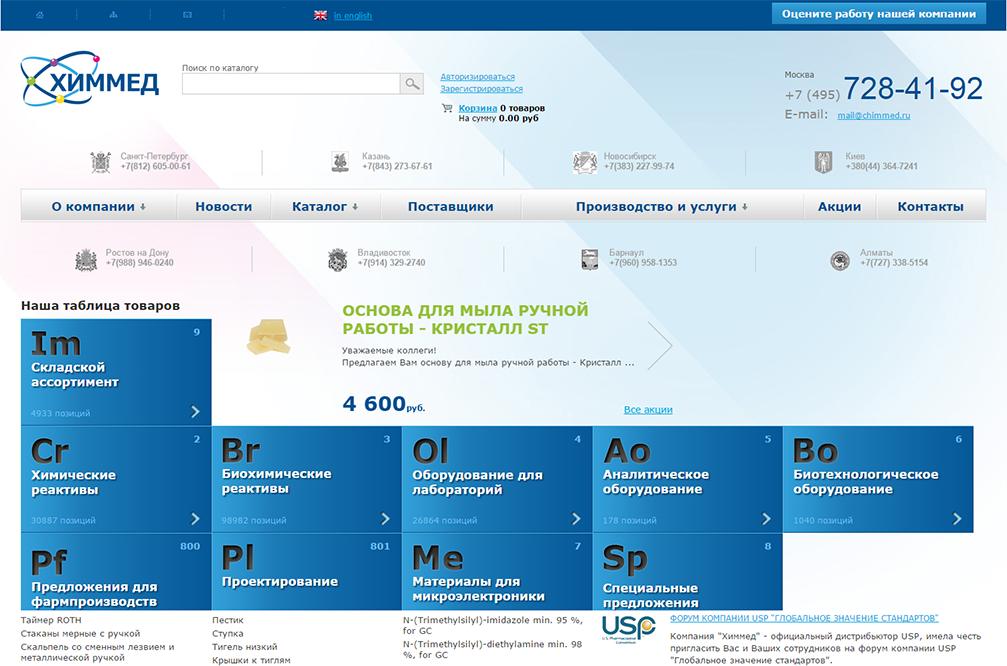Click the Киев coat of arms icon
The width and height of the screenshot is (1007, 666).
point(823,162)
